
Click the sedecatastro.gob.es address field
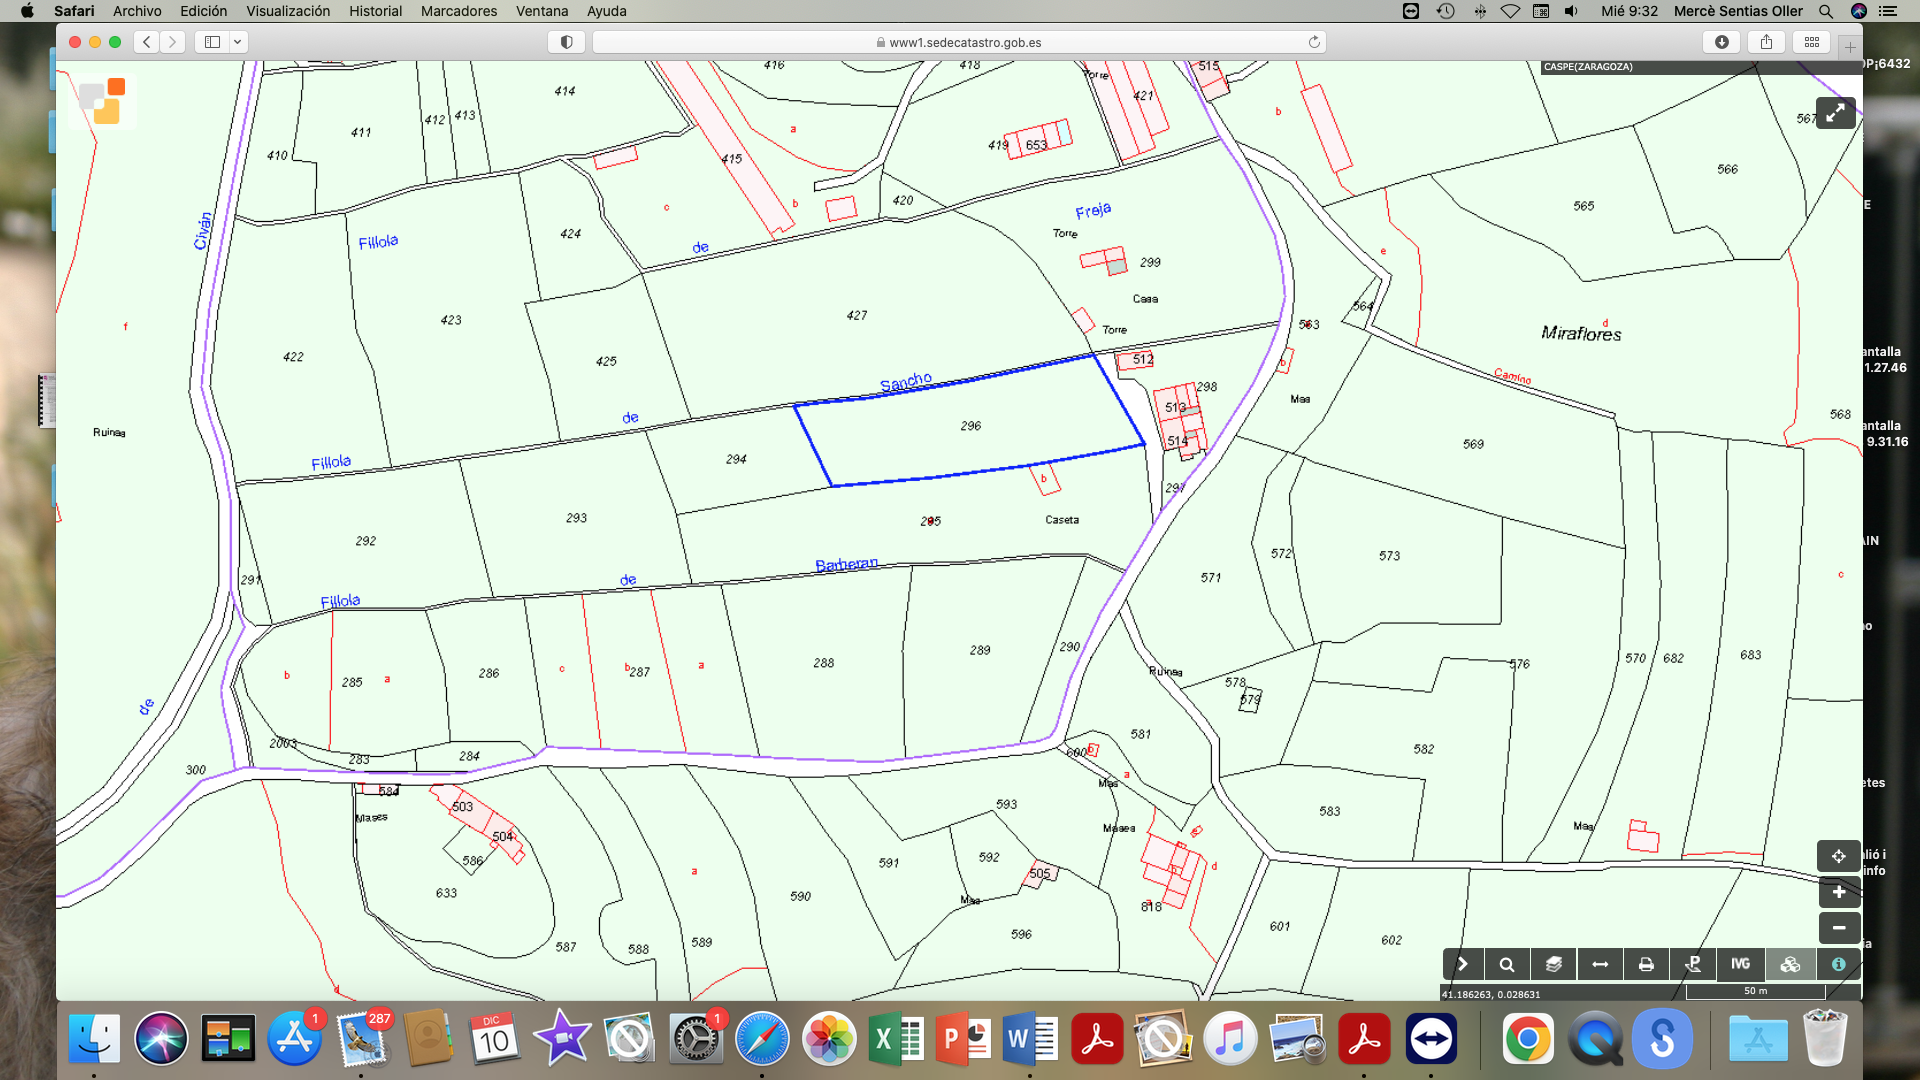[x=958, y=42]
